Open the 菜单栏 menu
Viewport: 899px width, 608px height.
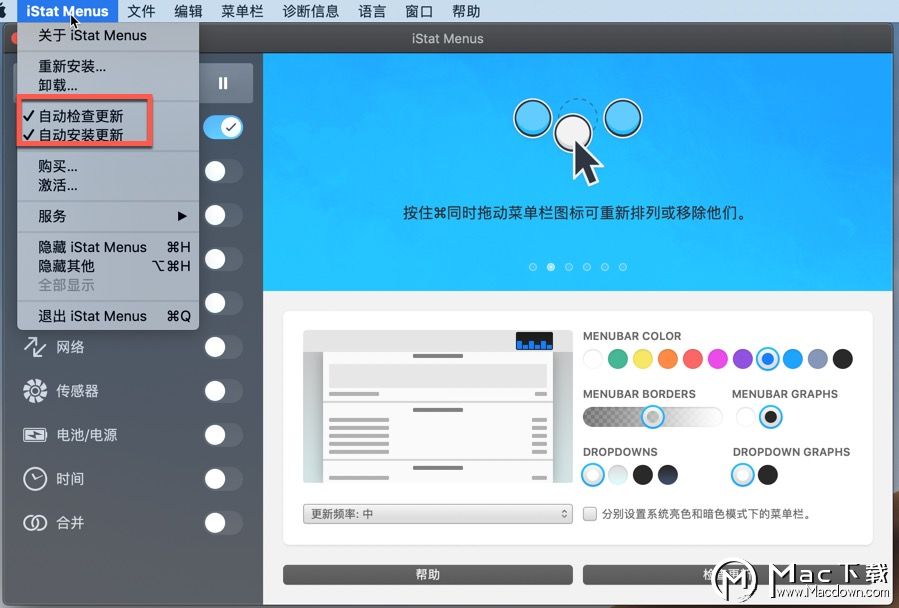[242, 11]
